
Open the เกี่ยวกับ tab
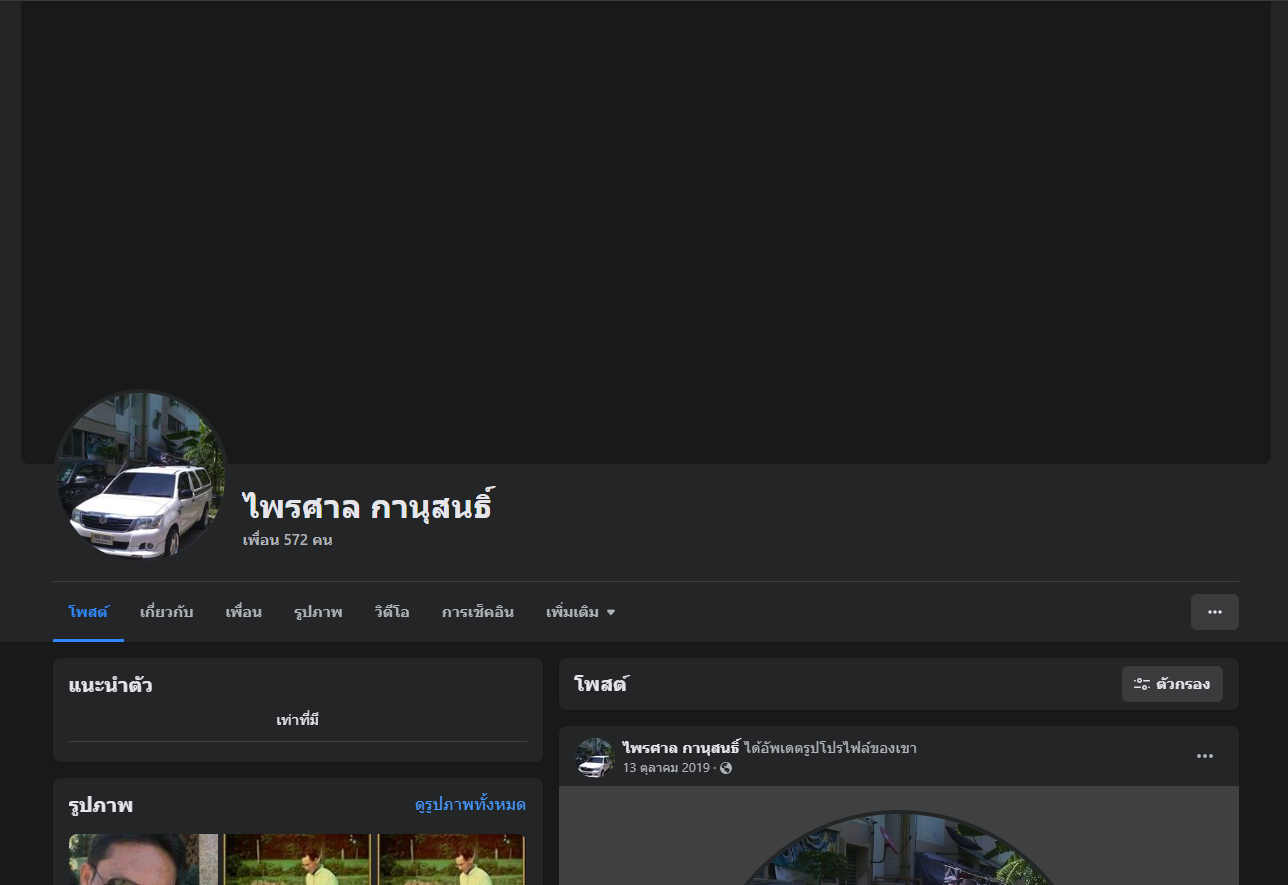click(x=167, y=612)
